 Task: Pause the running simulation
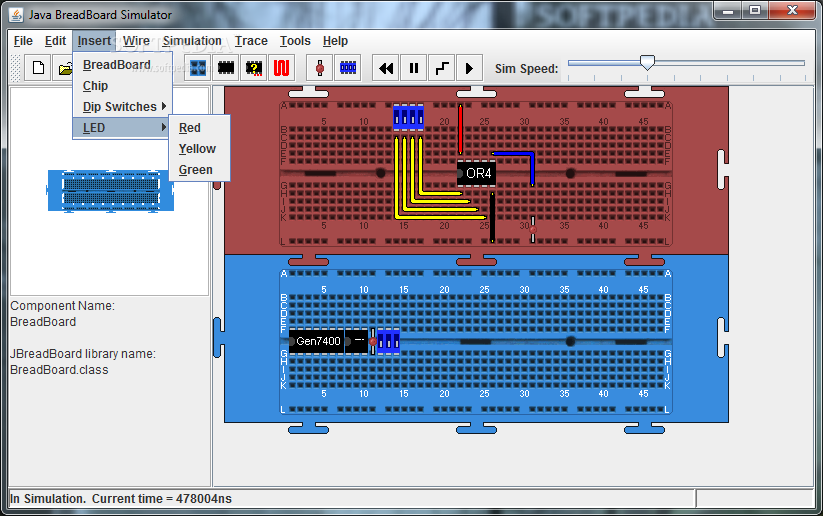click(x=414, y=68)
